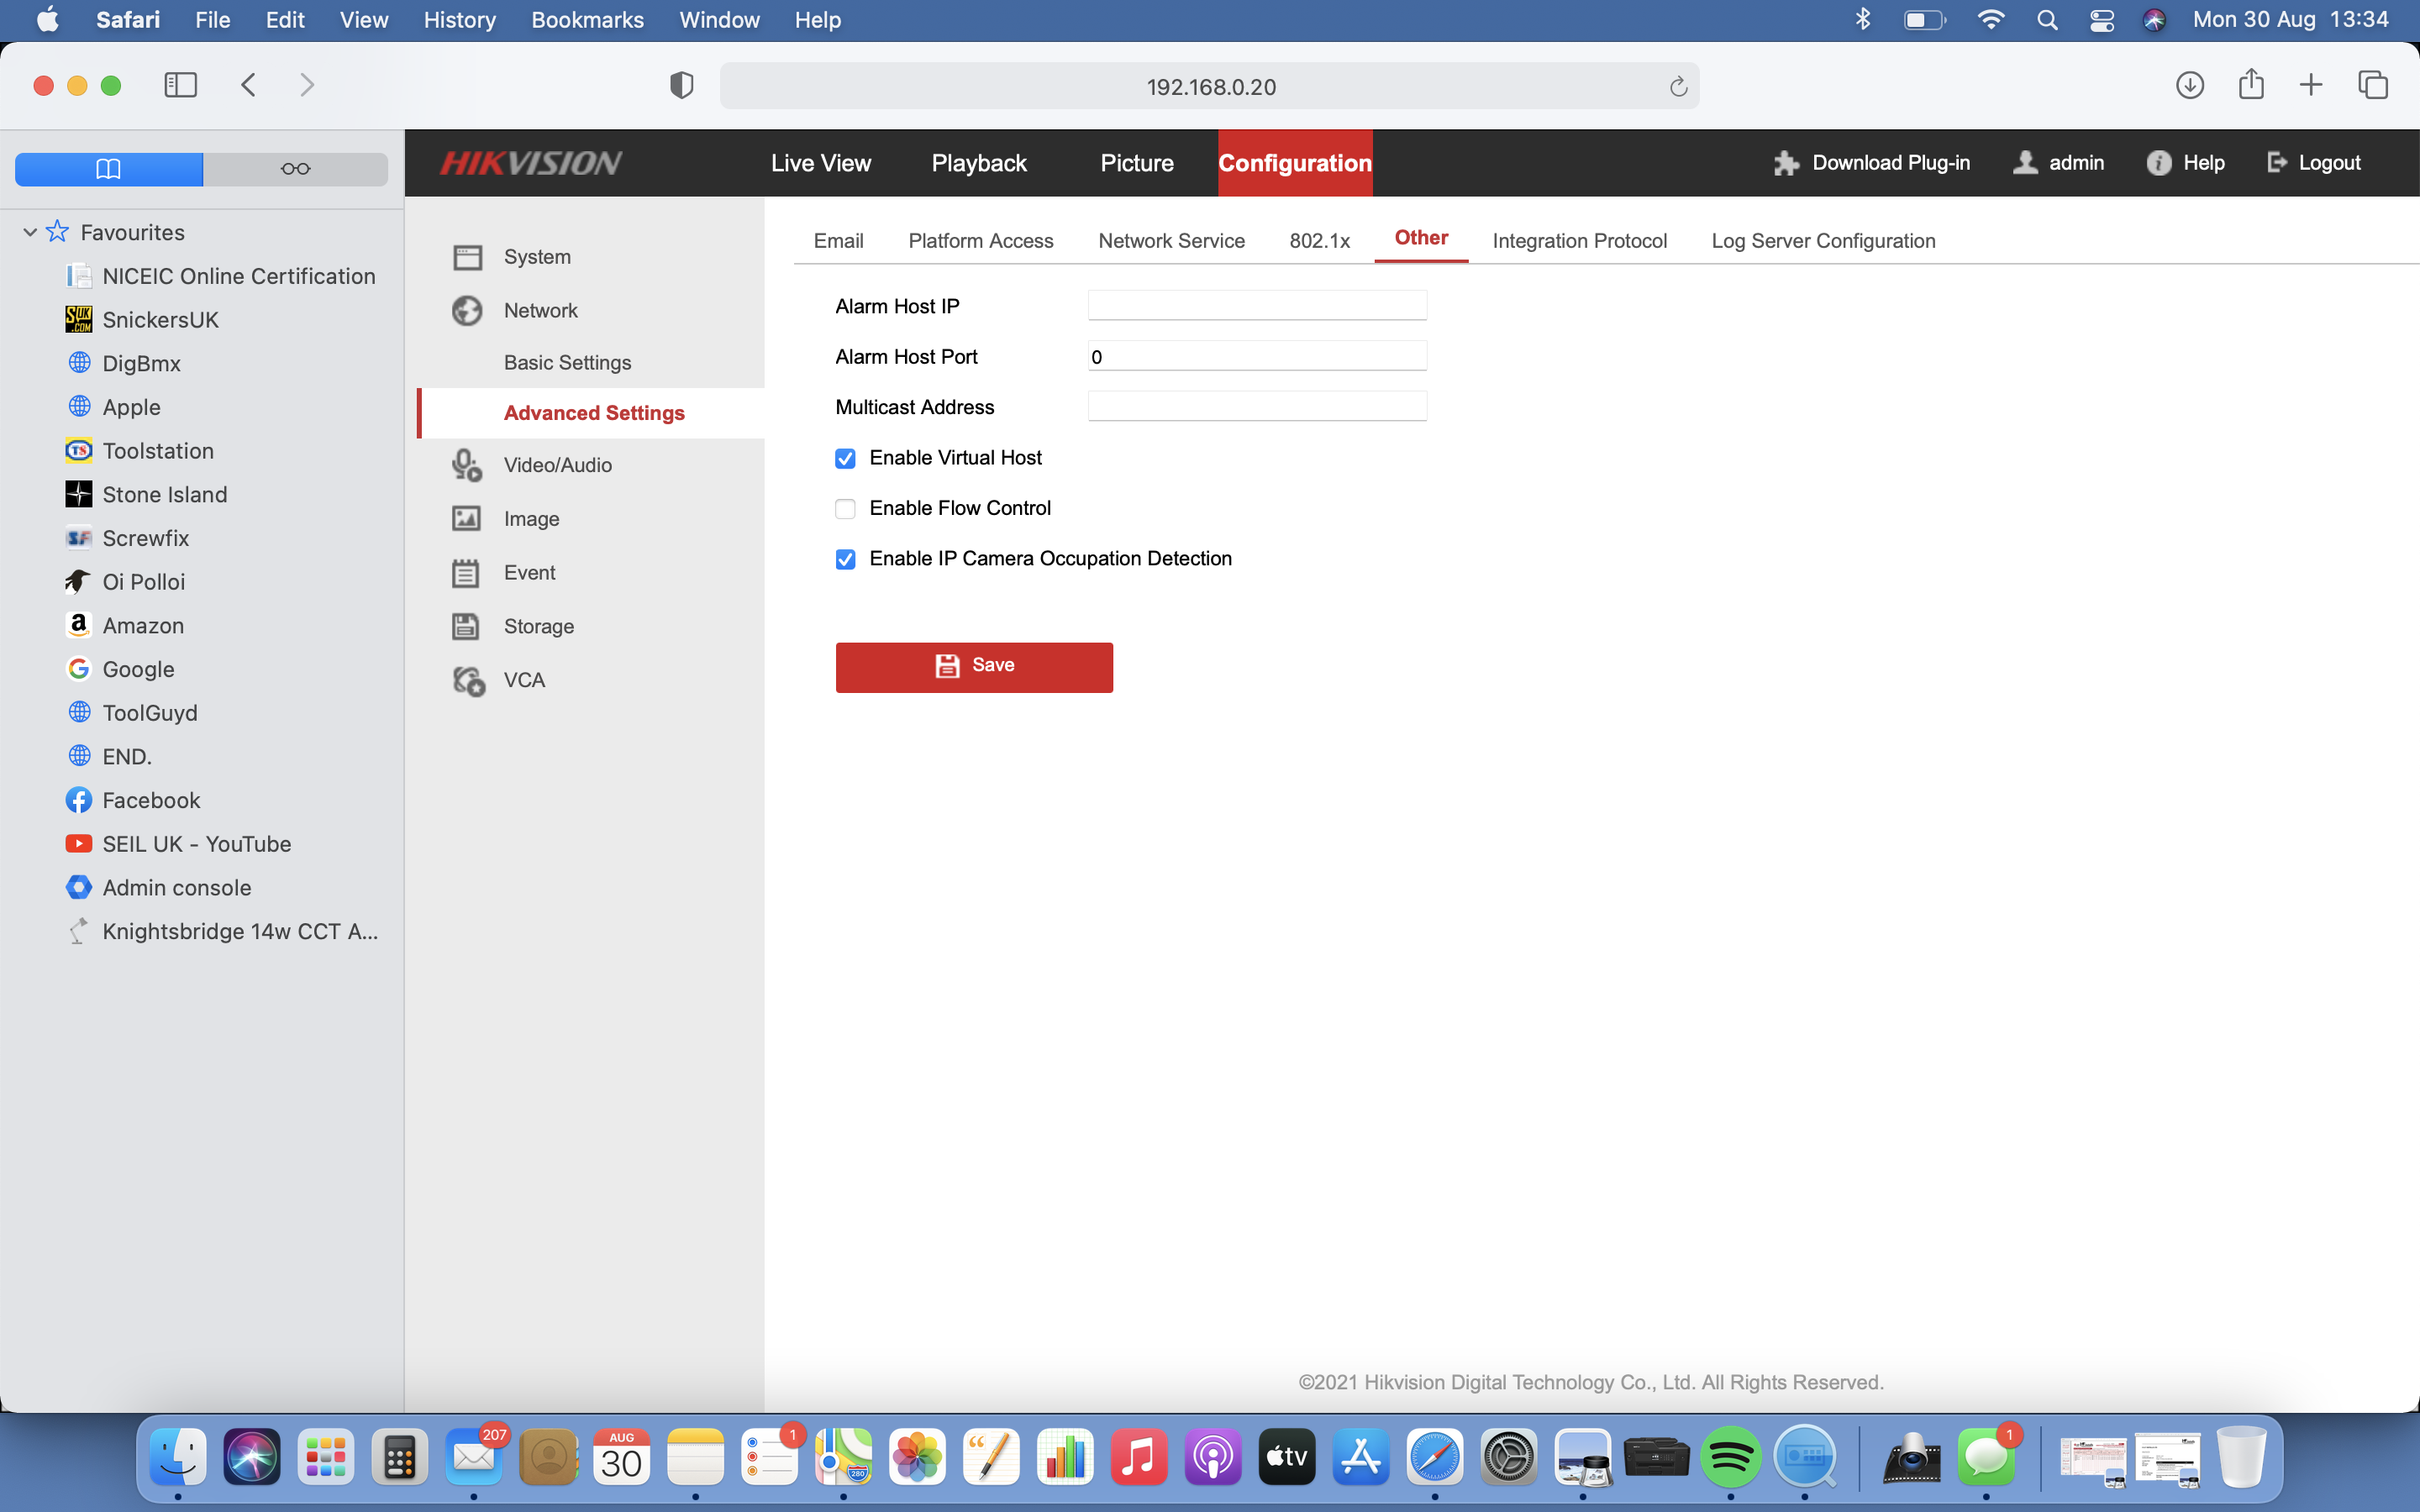Viewport: 2420px width, 1512px height.
Task: Open the Image settings section
Action: click(x=531, y=518)
